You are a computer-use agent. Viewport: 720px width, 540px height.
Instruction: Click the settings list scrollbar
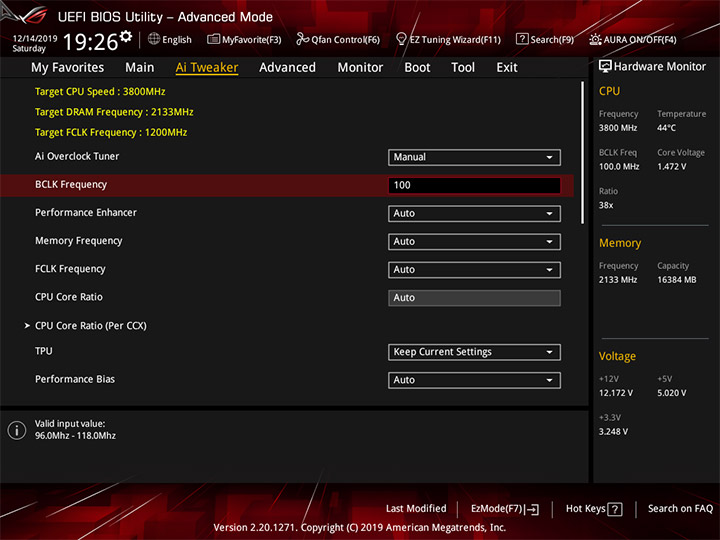(582, 153)
